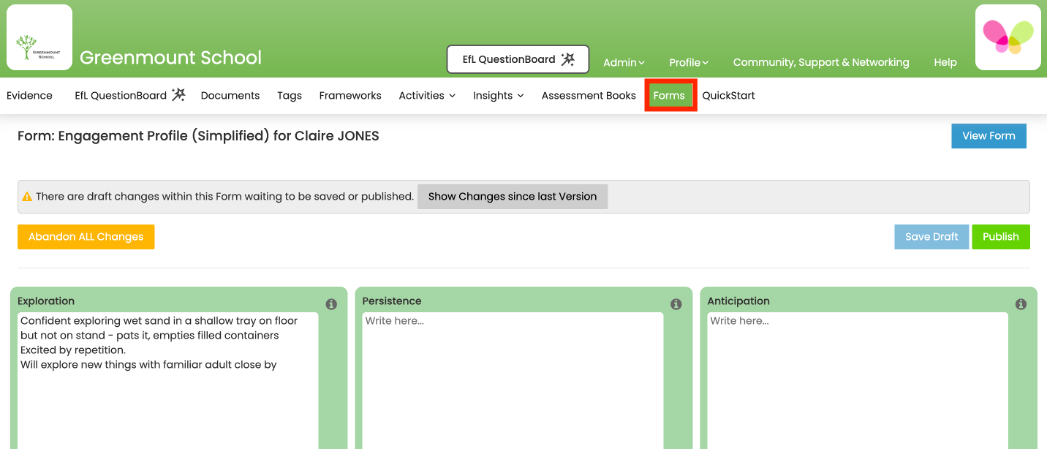Open the Frameworks tab
1048x450 pixels.
(x=350, y=96)
